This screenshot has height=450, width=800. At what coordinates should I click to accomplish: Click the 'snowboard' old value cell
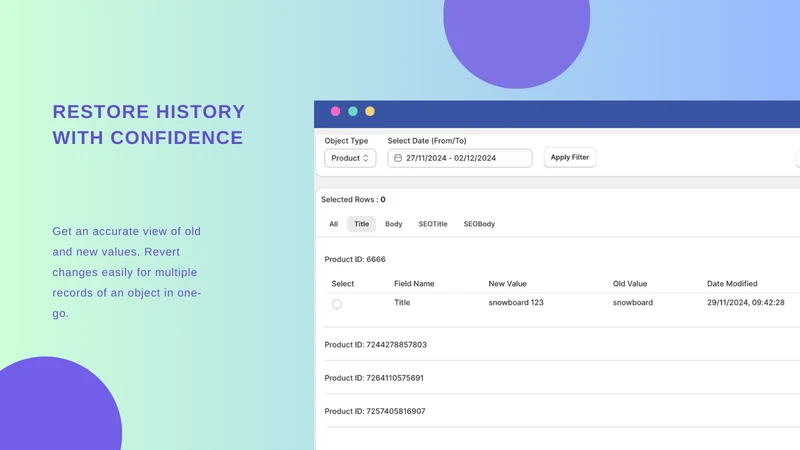(633, 303)
